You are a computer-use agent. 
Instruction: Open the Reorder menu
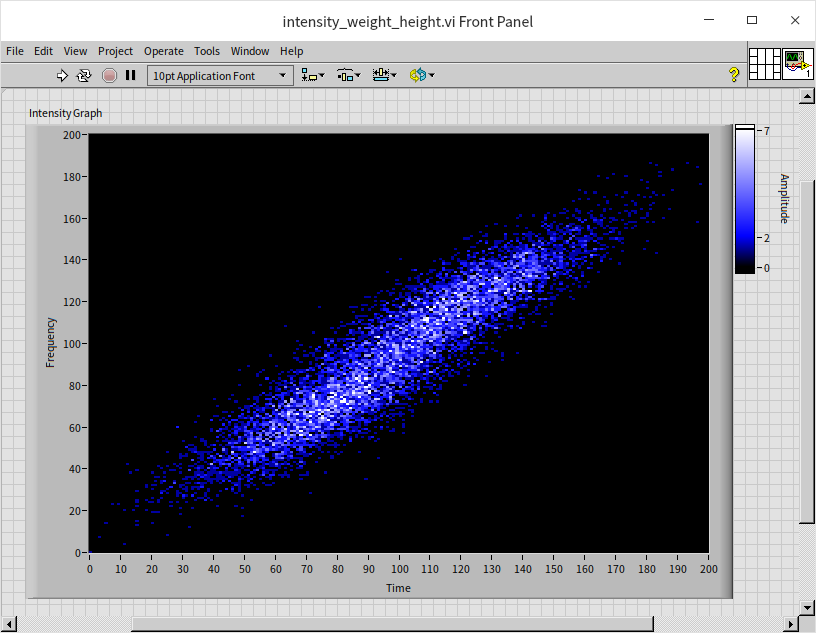point(421,75)
